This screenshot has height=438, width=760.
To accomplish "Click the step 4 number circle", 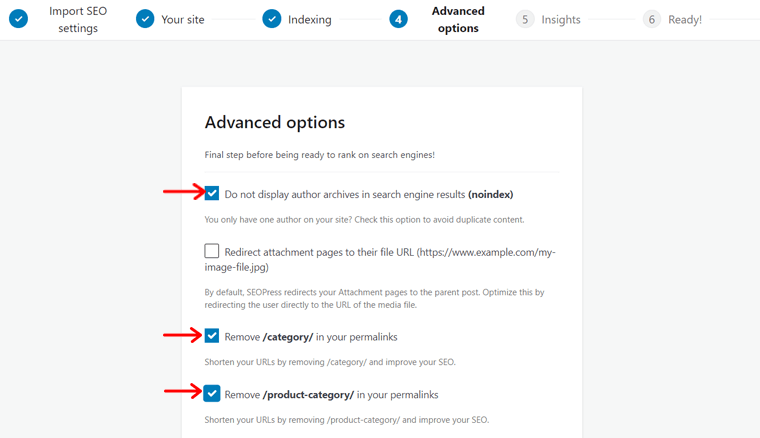I will [398, 19].
